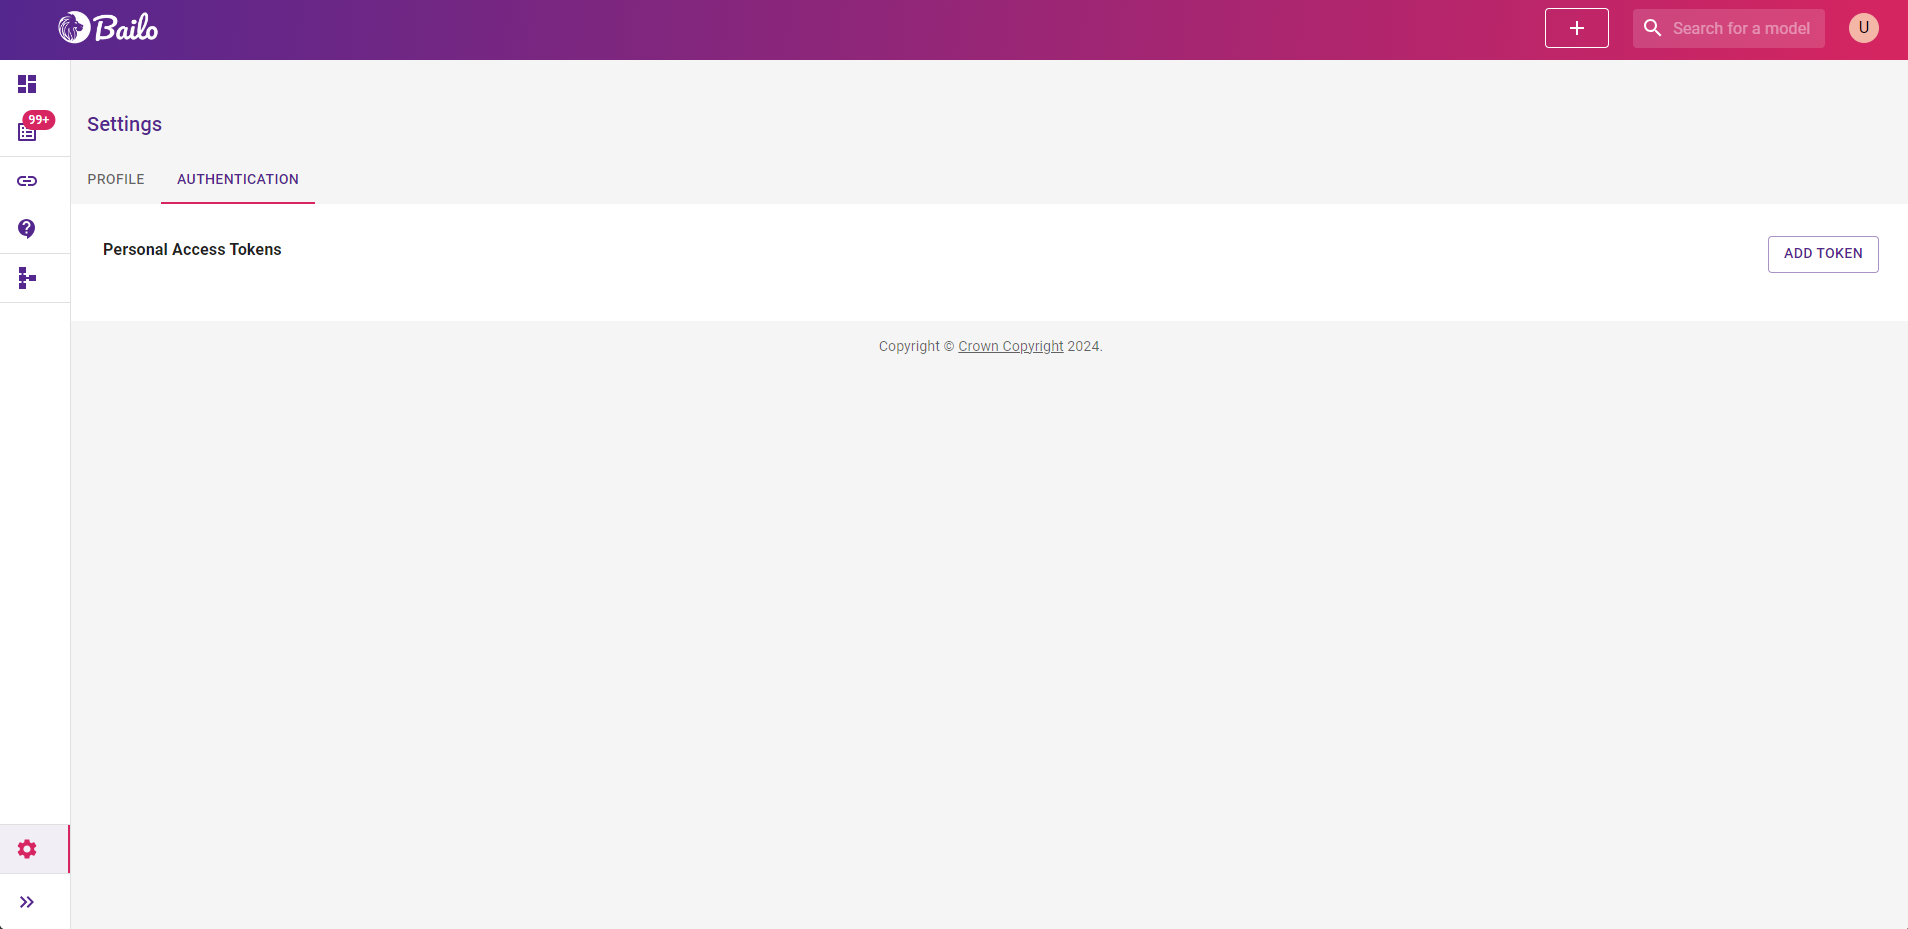Open the link icon in the sidebar
This screenshot has height=929, width=1908.
(27, 181)
